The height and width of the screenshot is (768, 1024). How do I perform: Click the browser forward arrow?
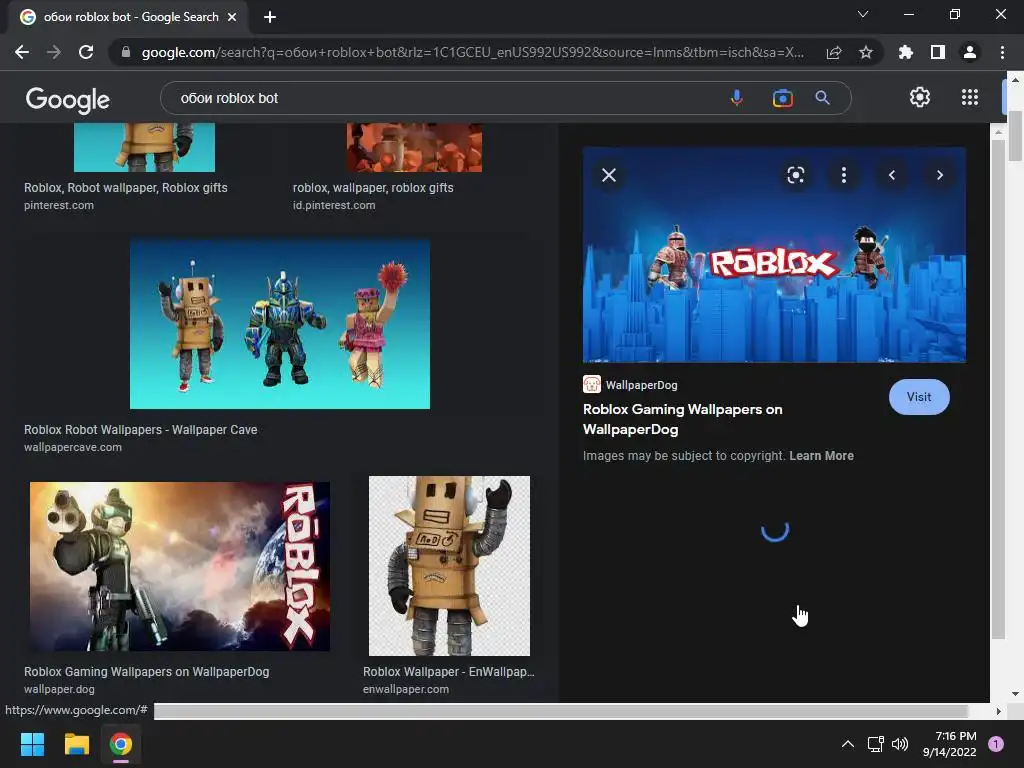point(54,52)
